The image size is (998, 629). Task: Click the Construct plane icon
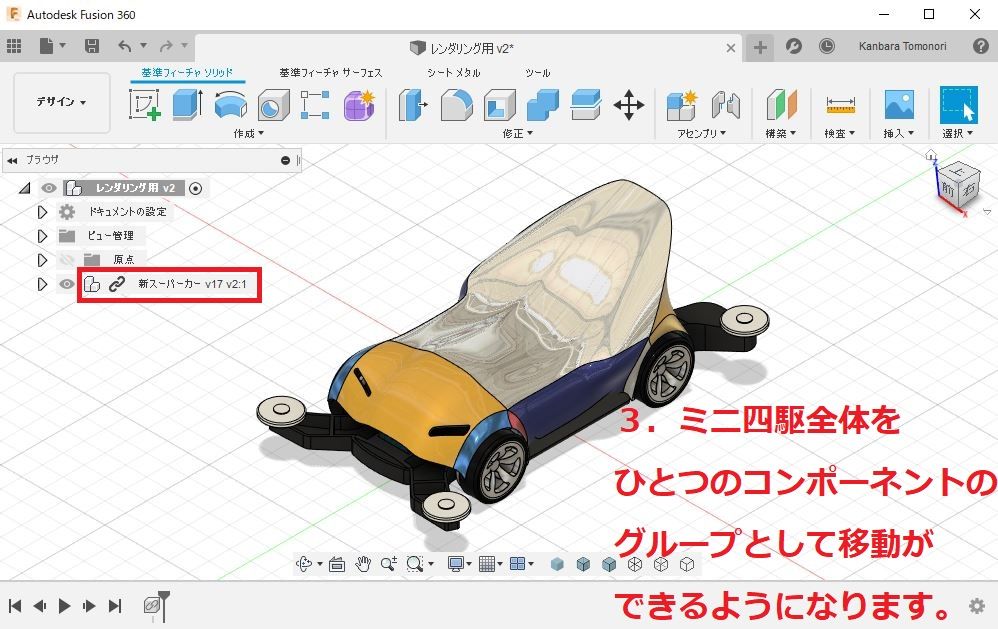[782, 104]
